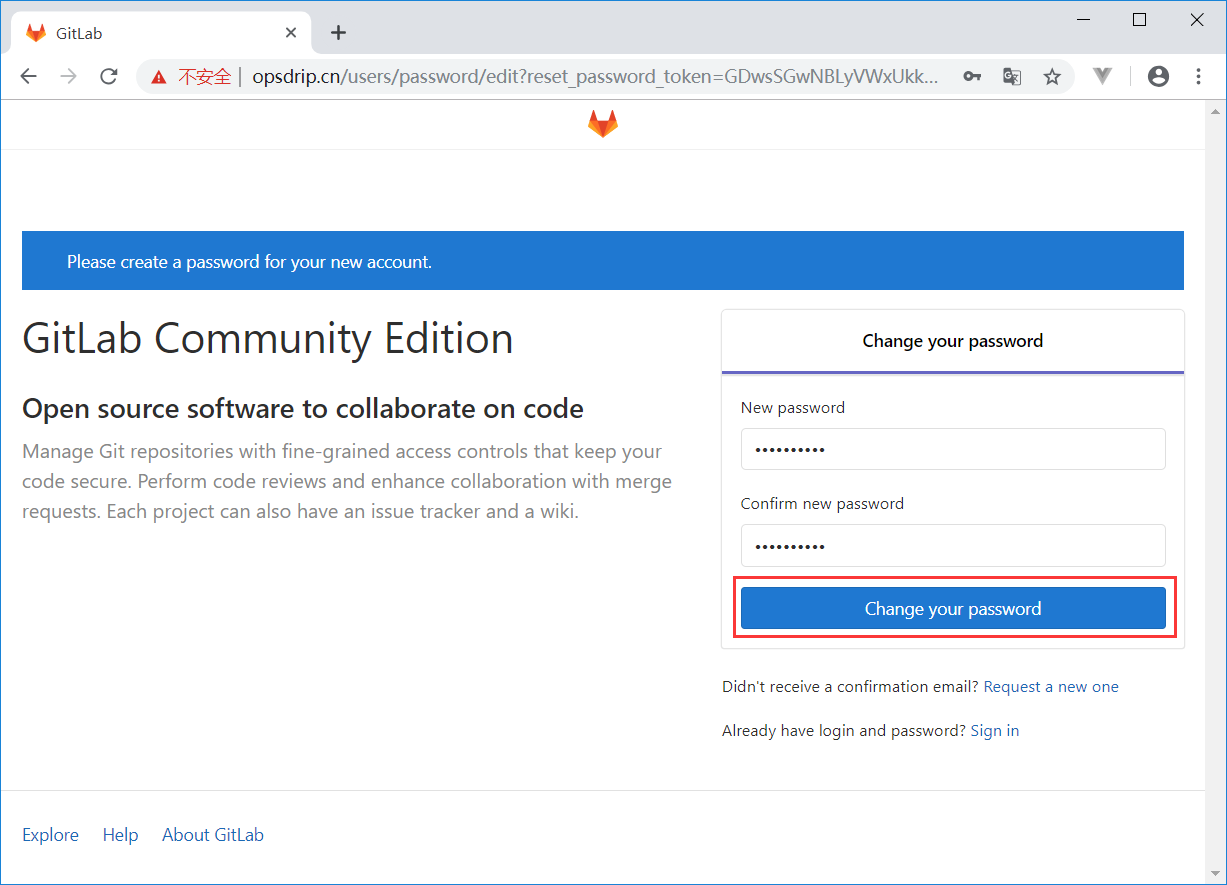Close the GitLab browser tab

pyautogui.click(x=291, y=33)
